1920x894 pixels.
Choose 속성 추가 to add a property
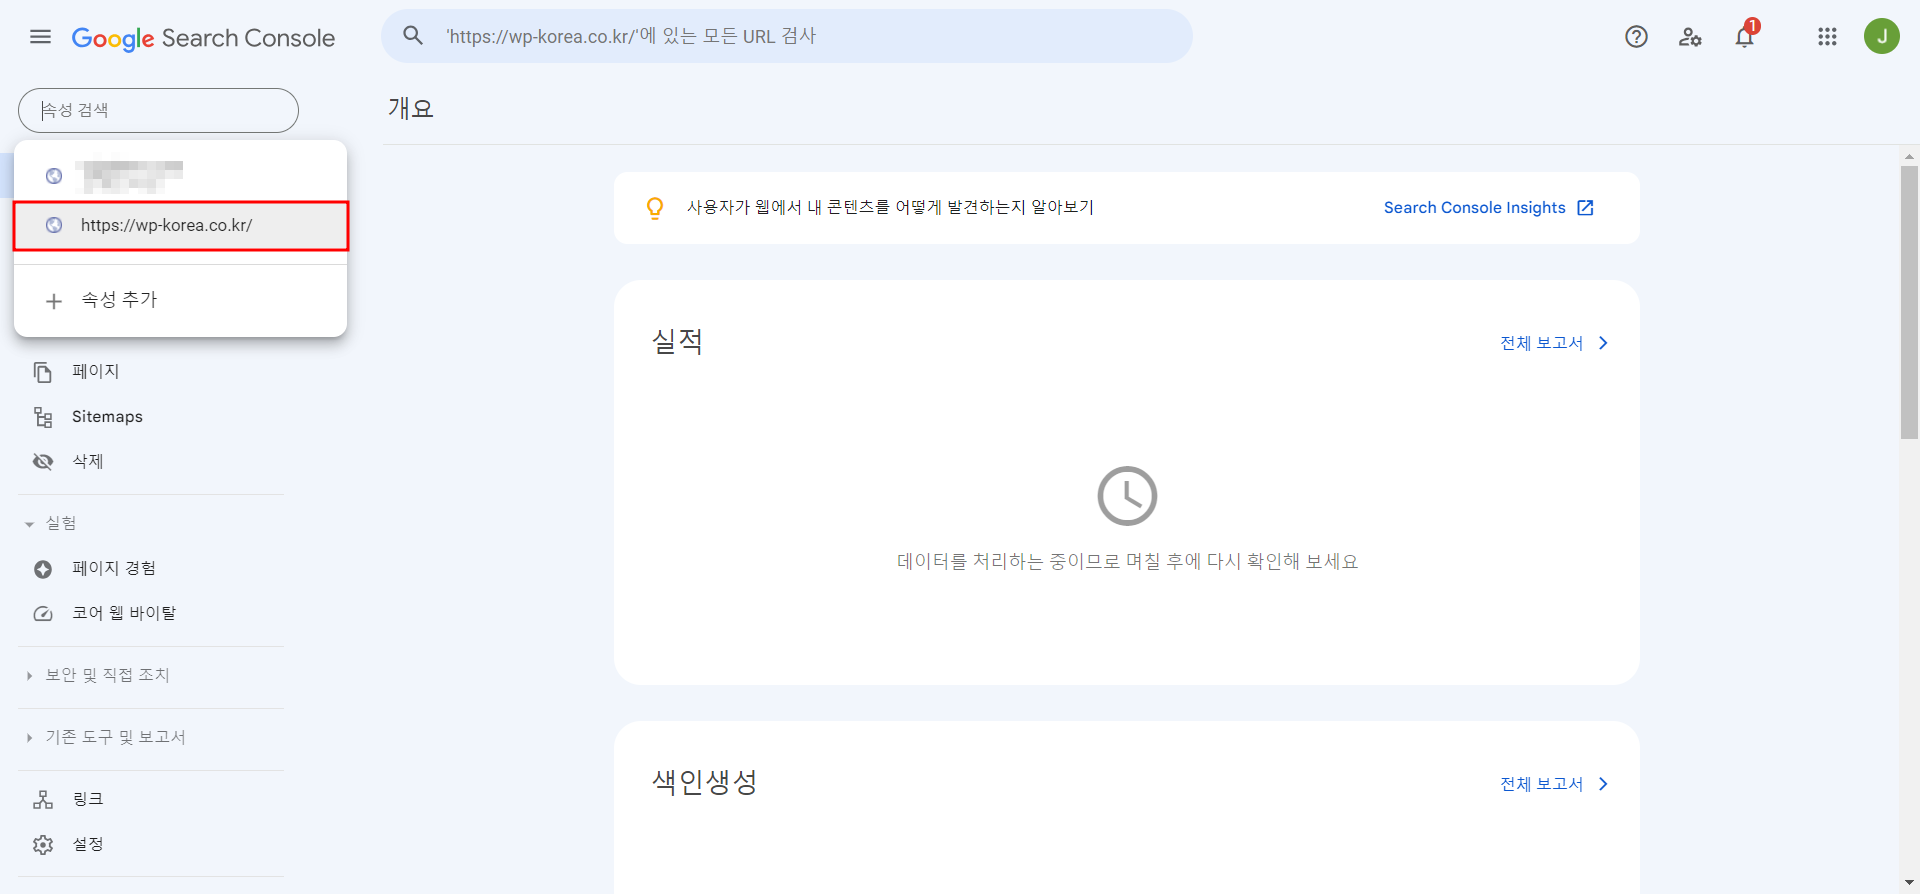click(181, 300)
